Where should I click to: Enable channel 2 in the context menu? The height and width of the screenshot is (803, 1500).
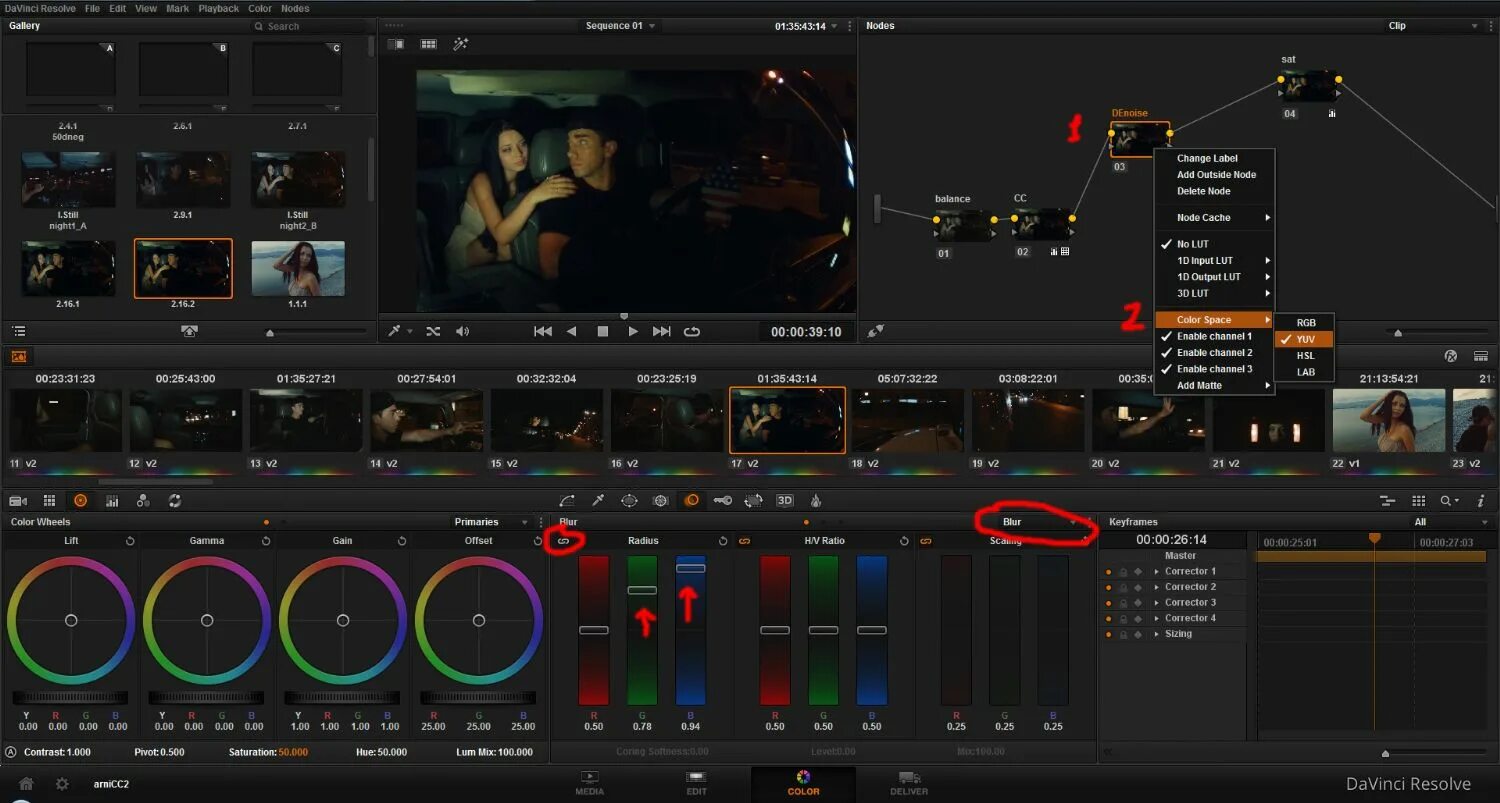click(1213, 352)
